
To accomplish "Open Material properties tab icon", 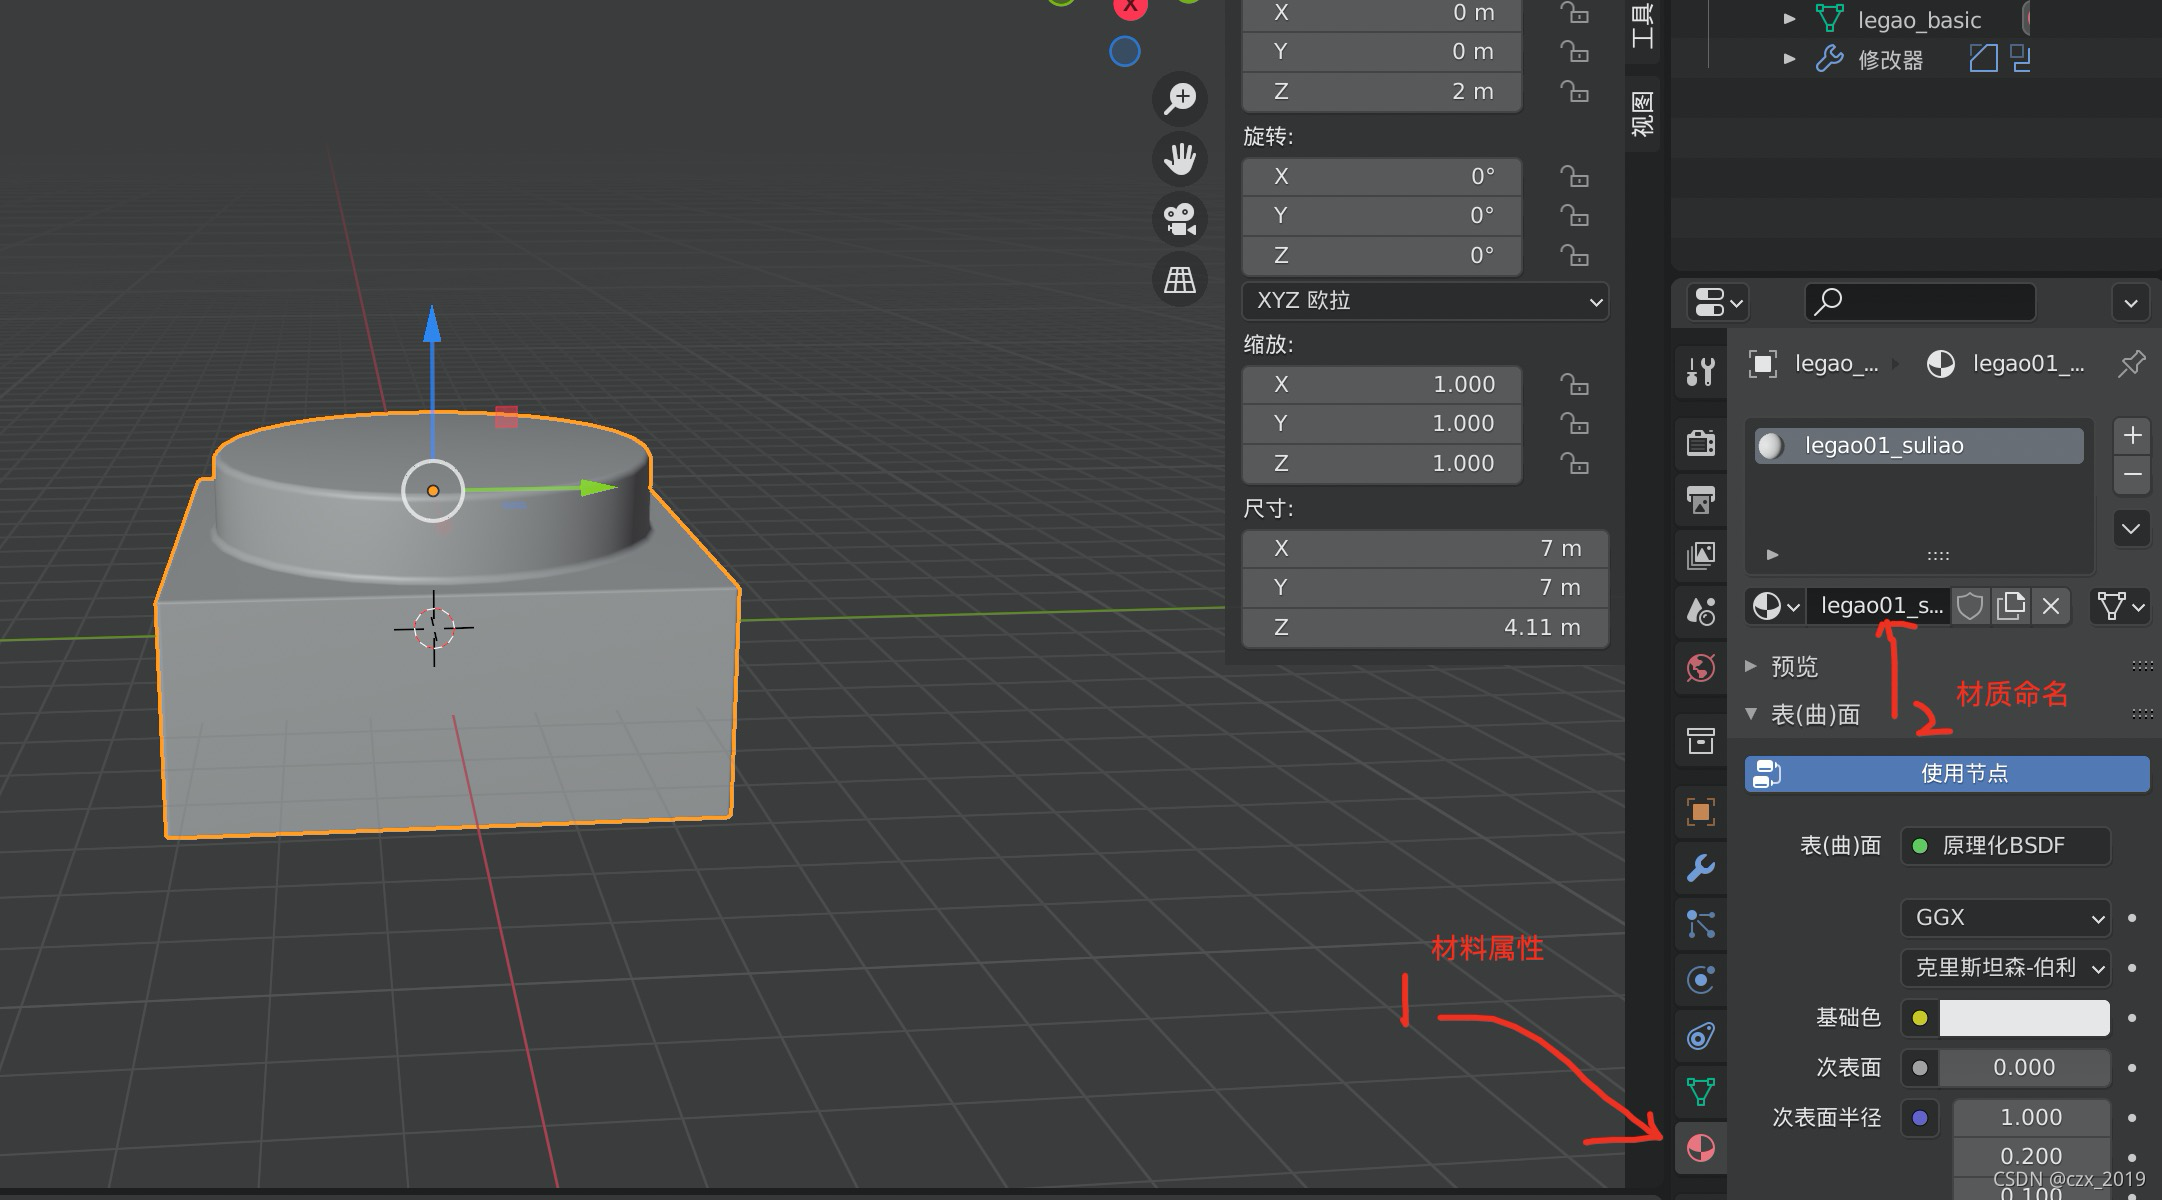I will (1700, 1147).
